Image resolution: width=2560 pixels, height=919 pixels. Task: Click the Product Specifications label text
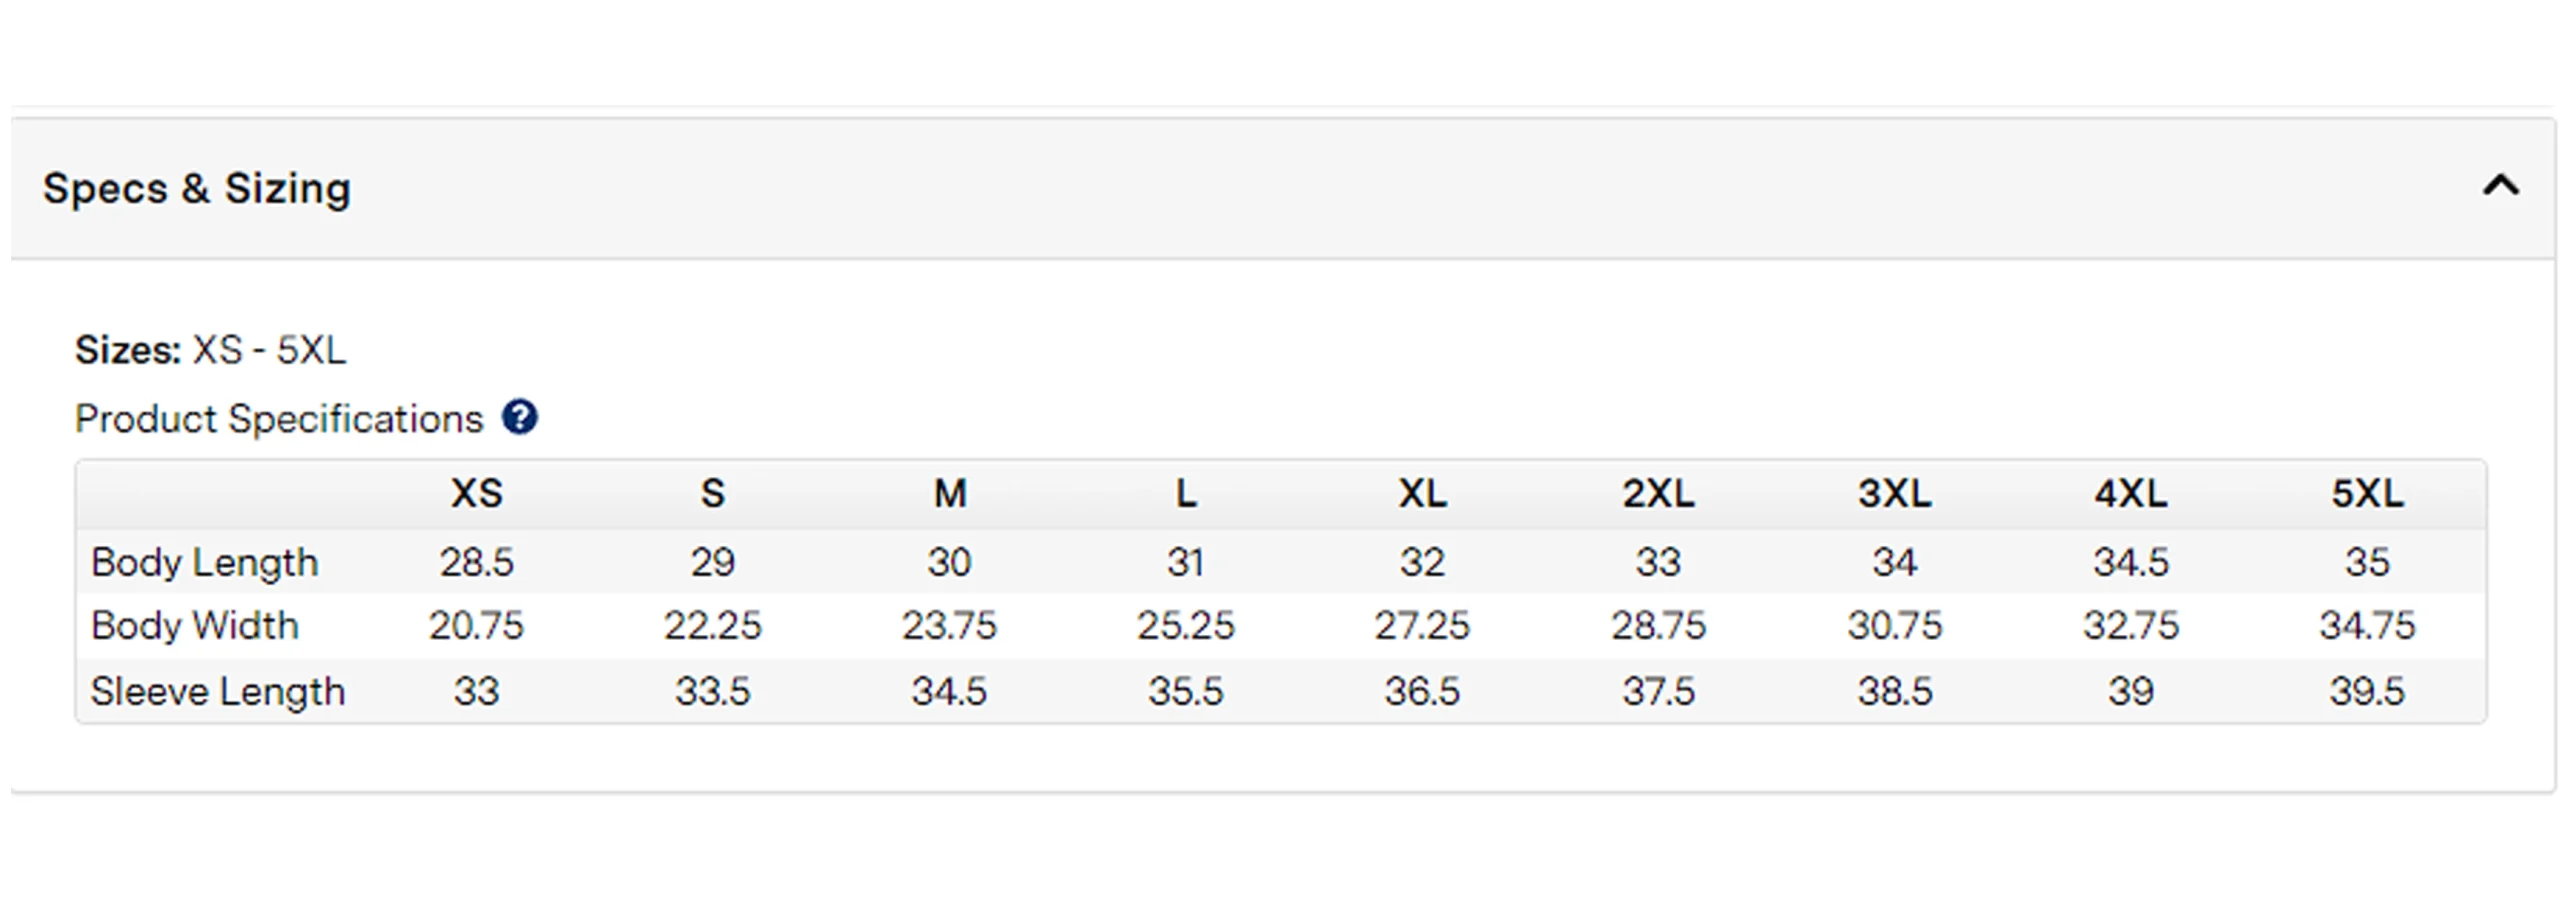click(x=279, y=419)
